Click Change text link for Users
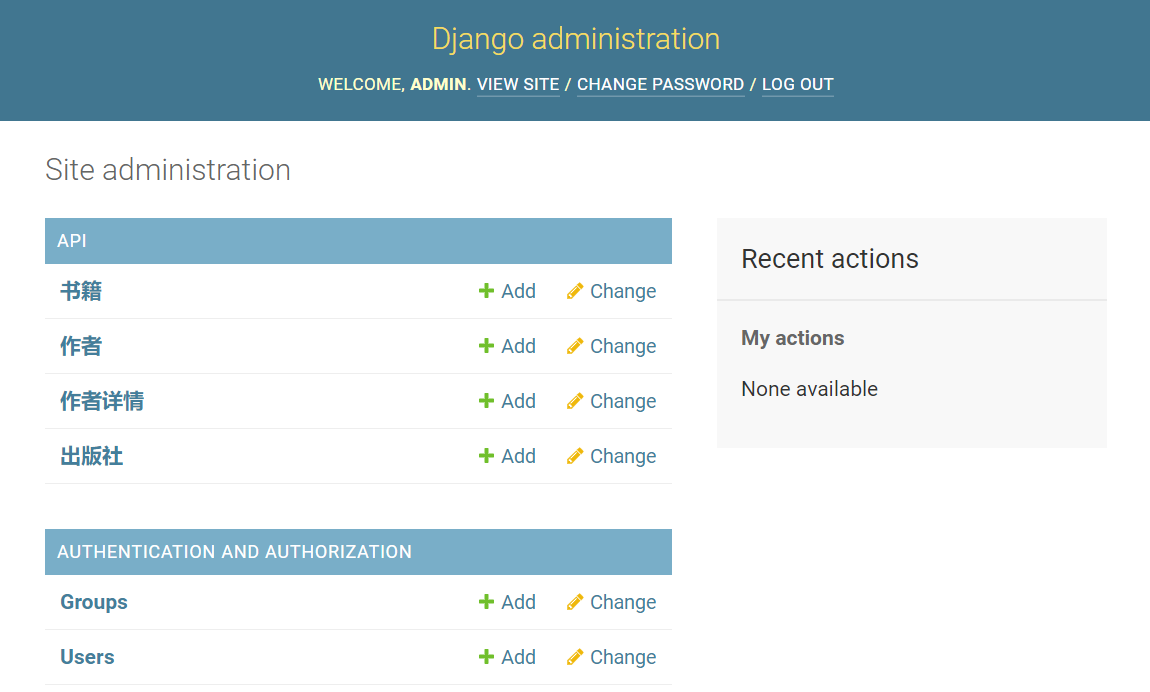Image resolution: width=1150 pixels, height=692 pixels. (623, 657)
